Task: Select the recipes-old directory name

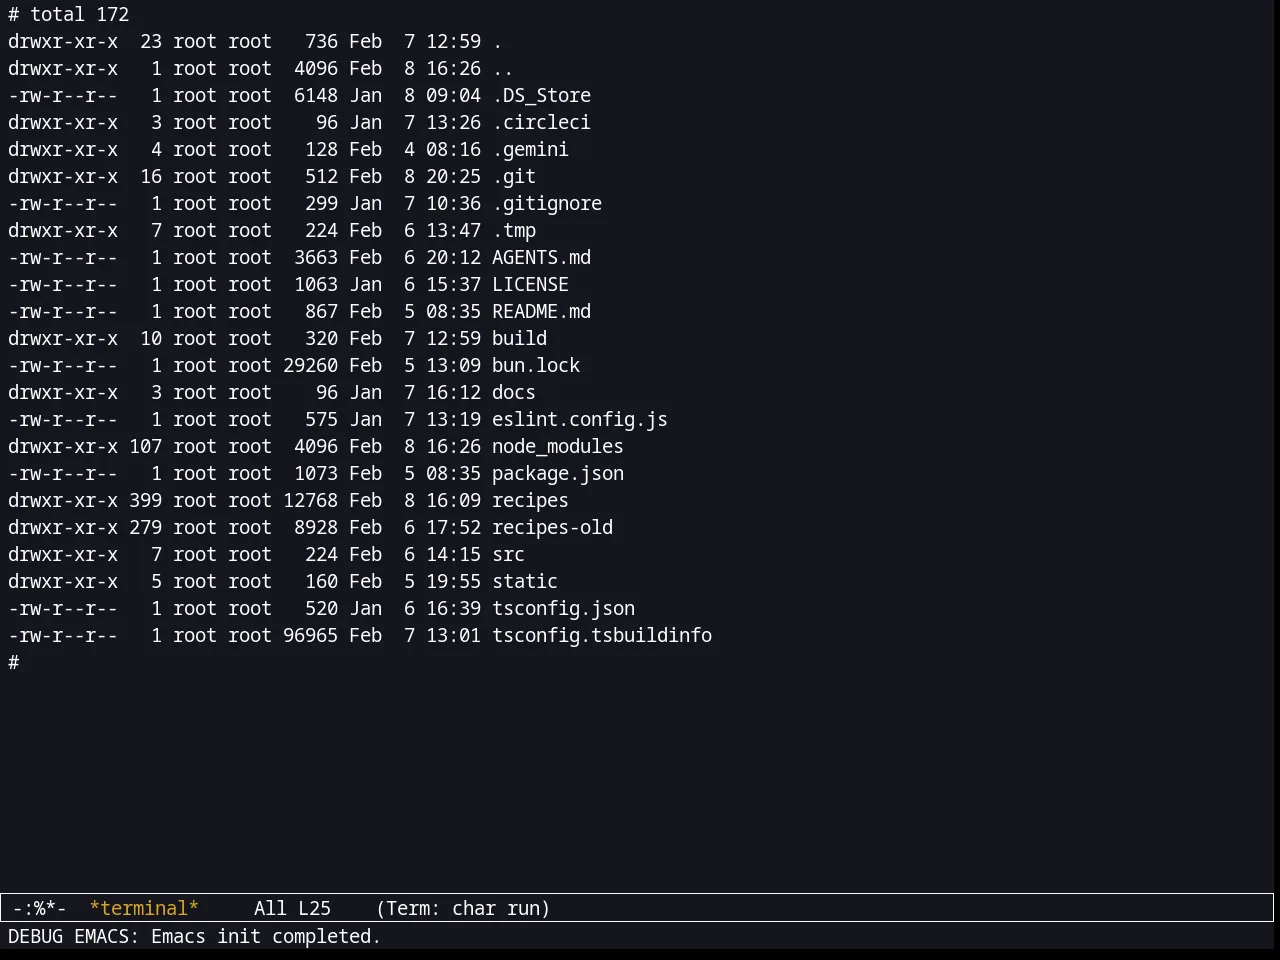Action: pyautogui.click(x=552, y=527)
